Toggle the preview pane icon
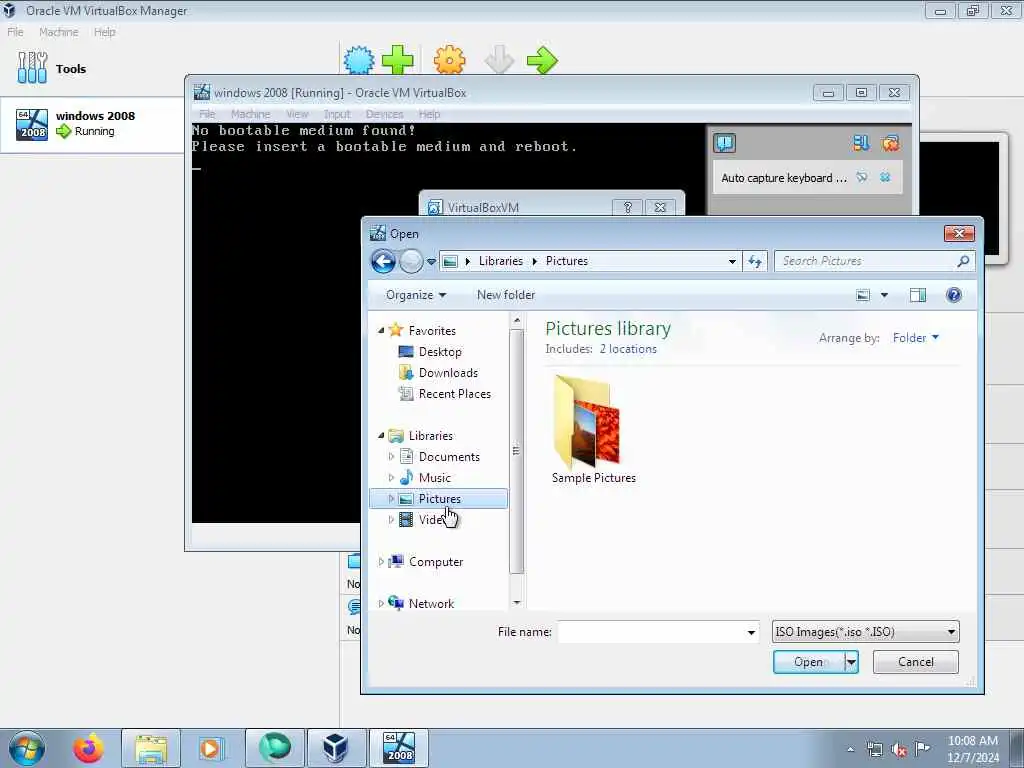 click(x=918, y=295)
